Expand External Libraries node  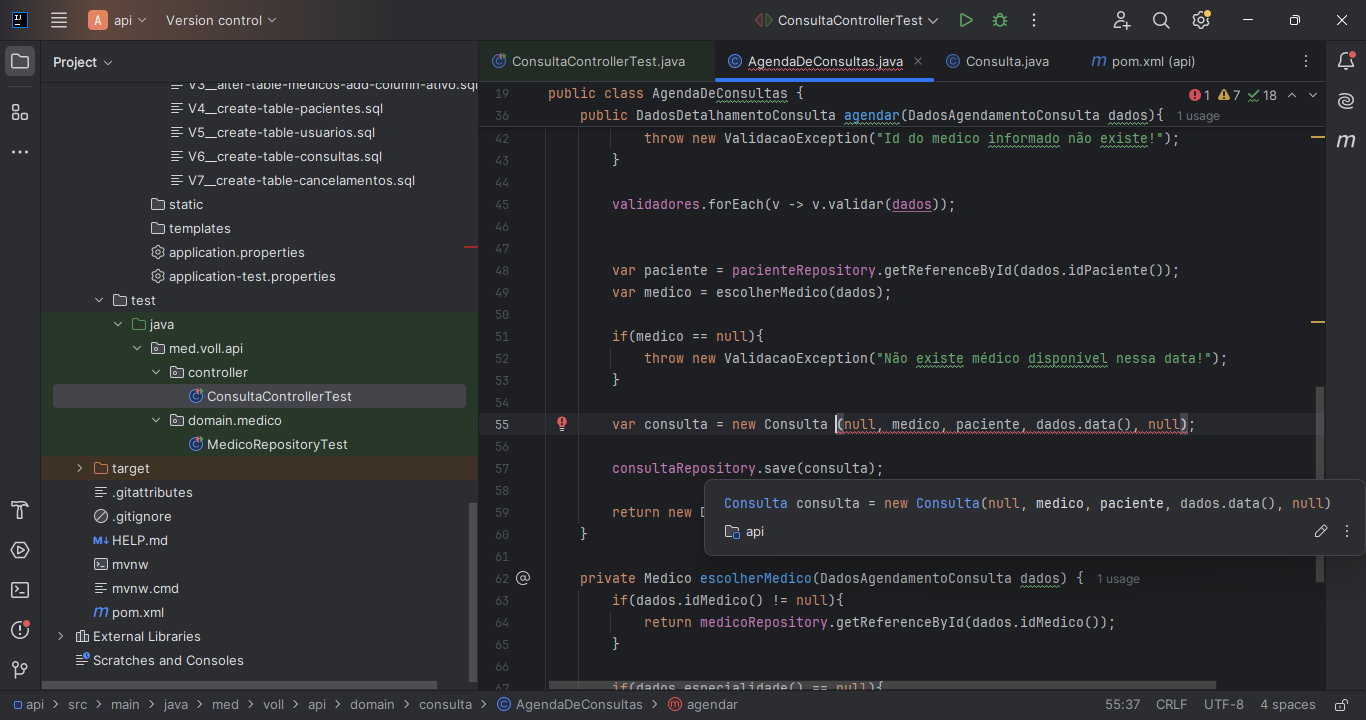tap(61, 636)
